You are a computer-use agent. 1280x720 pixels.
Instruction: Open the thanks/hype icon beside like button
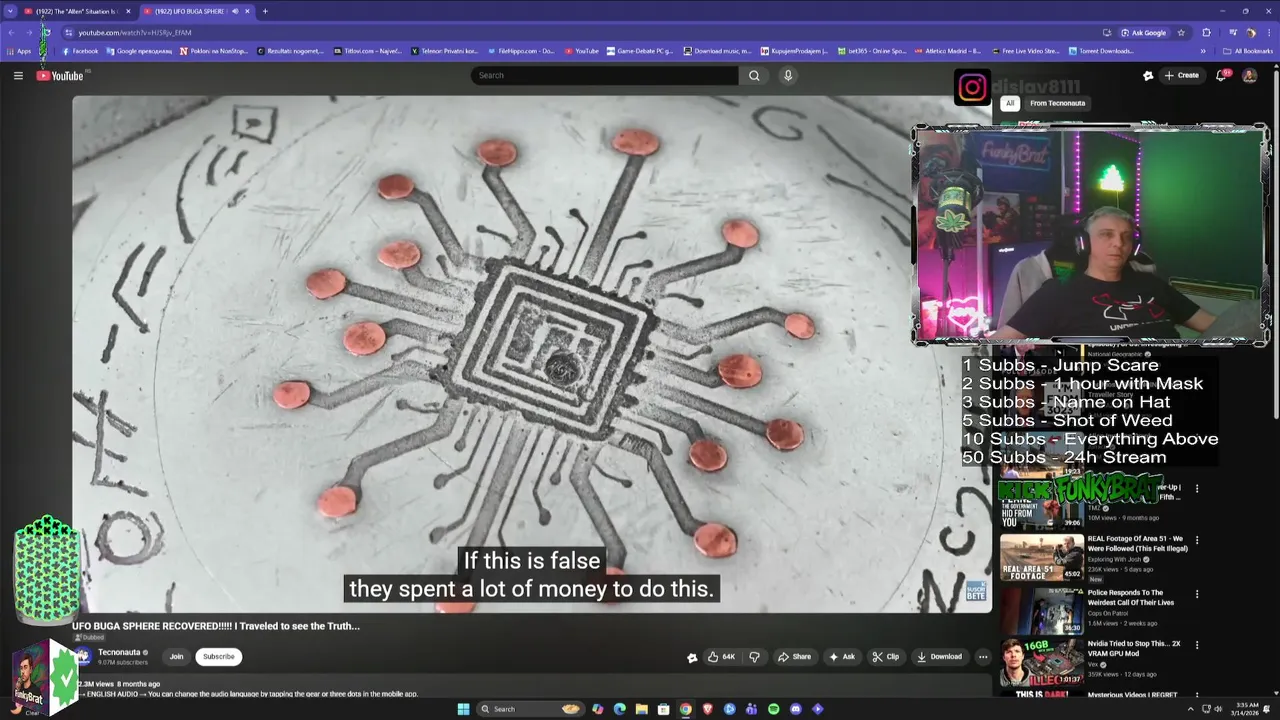tap(691, 657)
